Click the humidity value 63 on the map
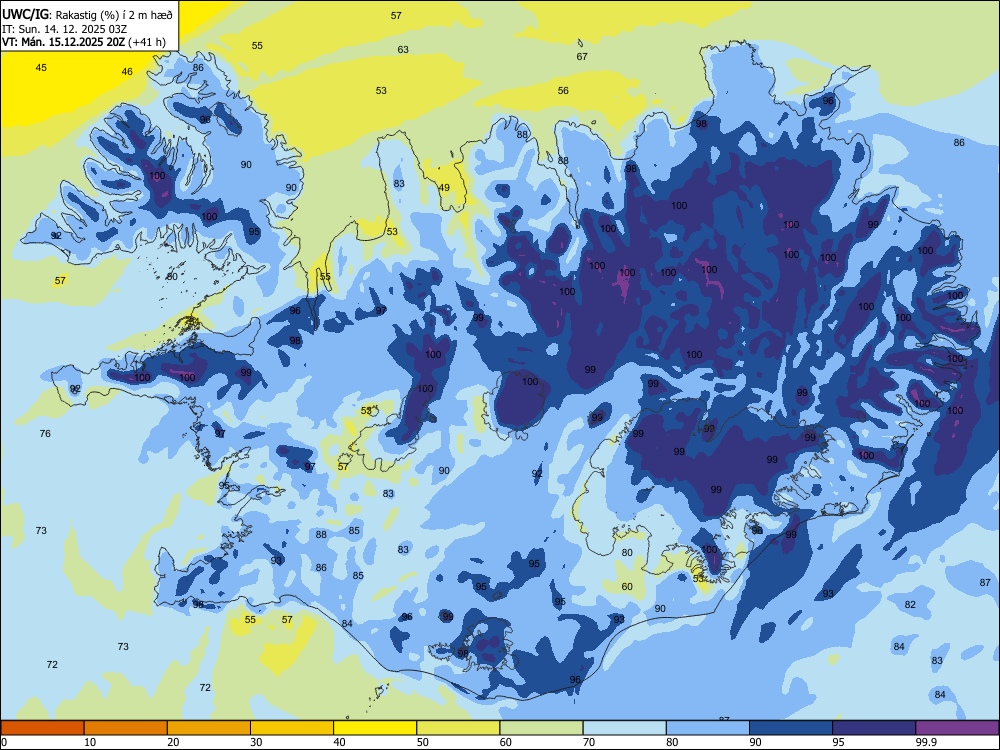This screenshot has height=750, width=1000. pos(403,49)
